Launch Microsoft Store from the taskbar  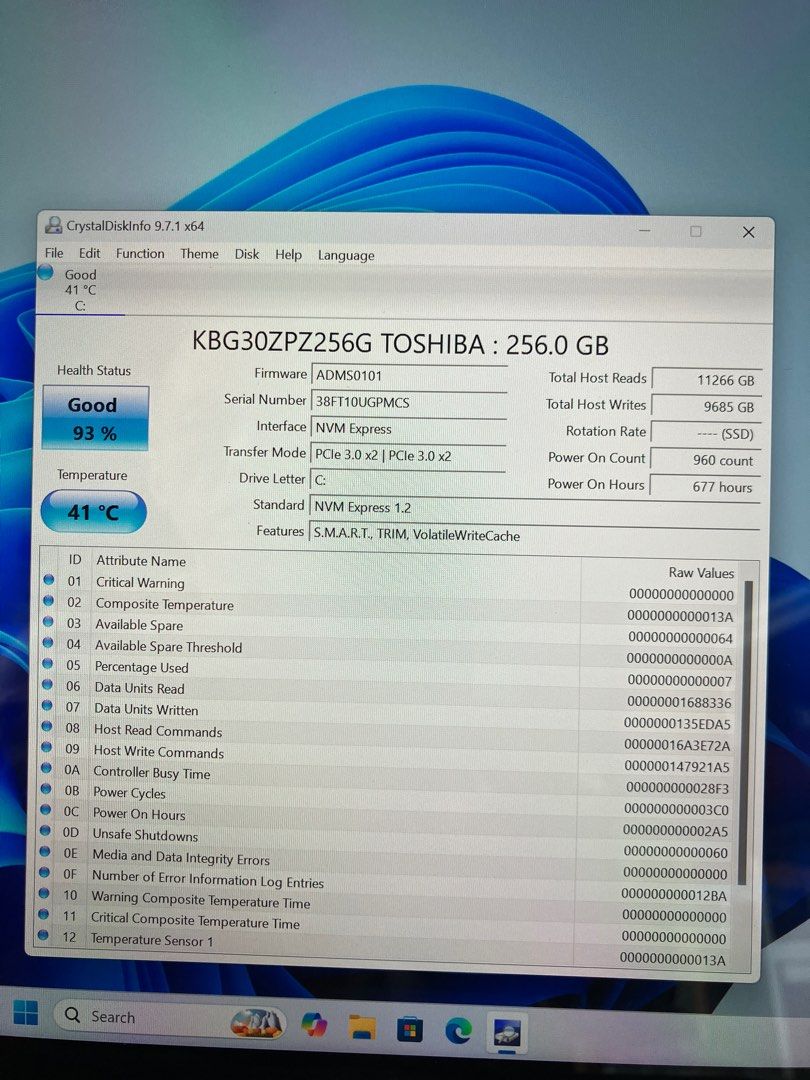[409, 1029]
